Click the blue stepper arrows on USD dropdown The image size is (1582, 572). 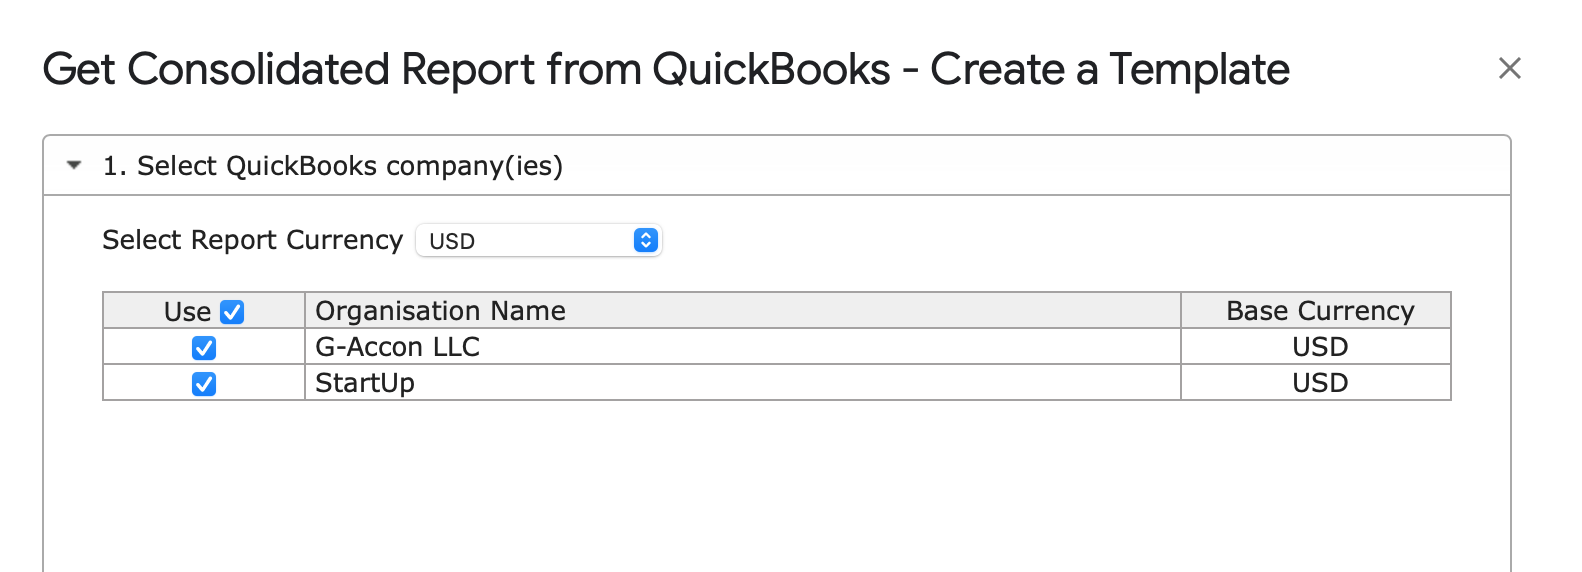click(646, 240)
